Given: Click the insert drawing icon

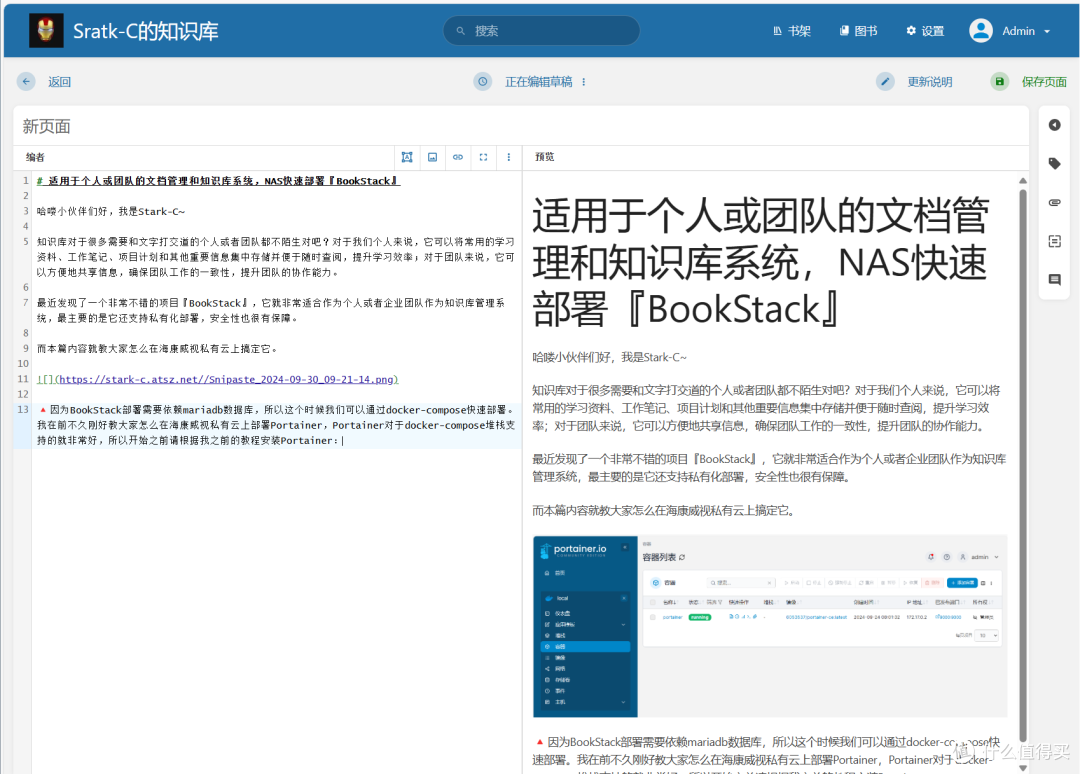Looking at the screenshot, I should point(407,157).
